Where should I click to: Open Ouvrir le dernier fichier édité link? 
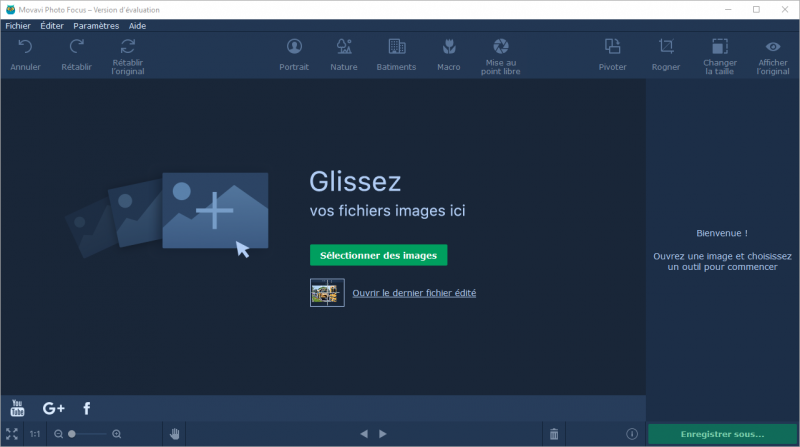pyautogui.click(x=413, y=293)
